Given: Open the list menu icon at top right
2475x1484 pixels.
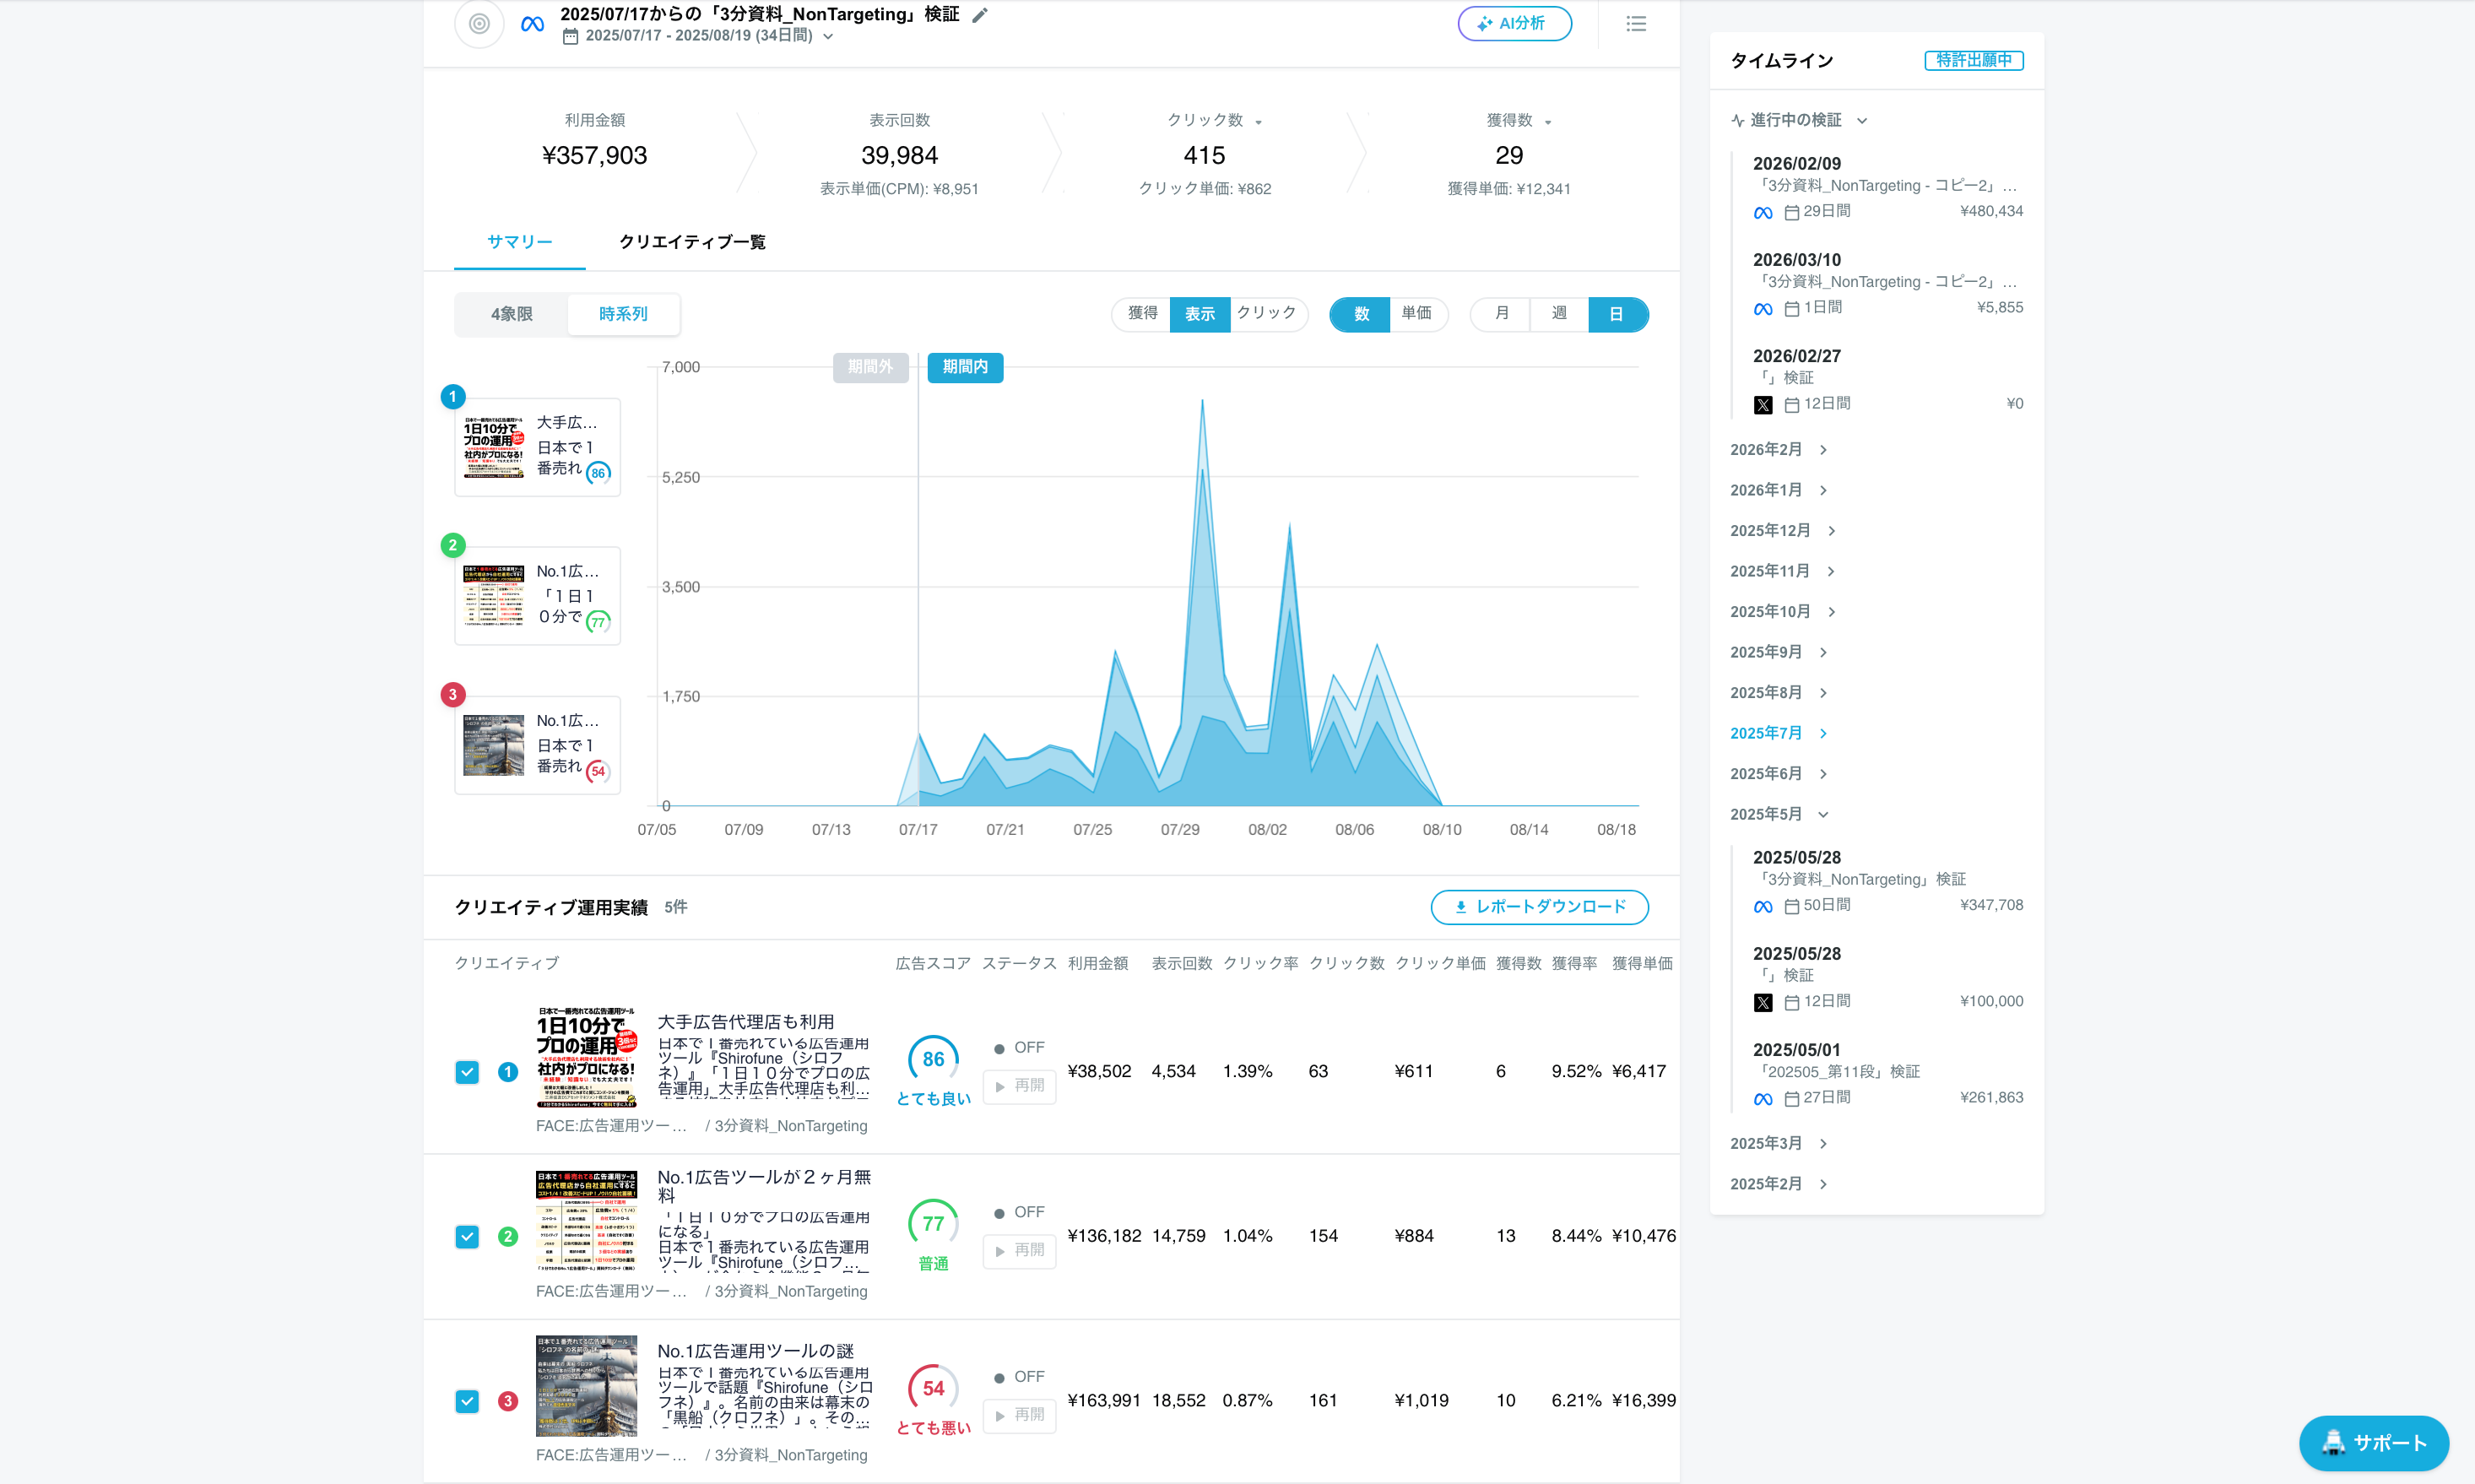Looking at the screenshot, I should tap(1636, 24).
